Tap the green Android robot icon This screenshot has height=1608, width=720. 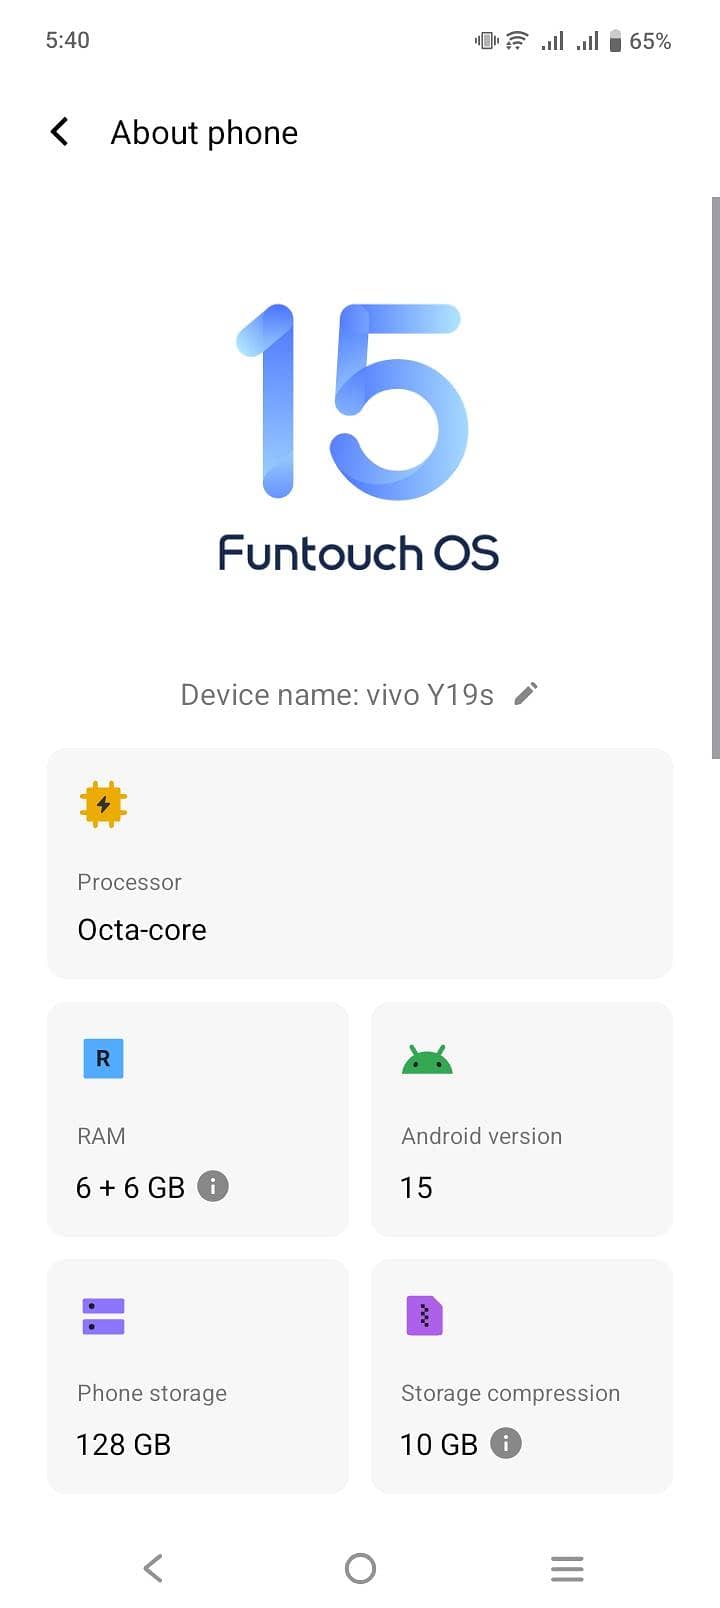click(x=427, y=1058)
